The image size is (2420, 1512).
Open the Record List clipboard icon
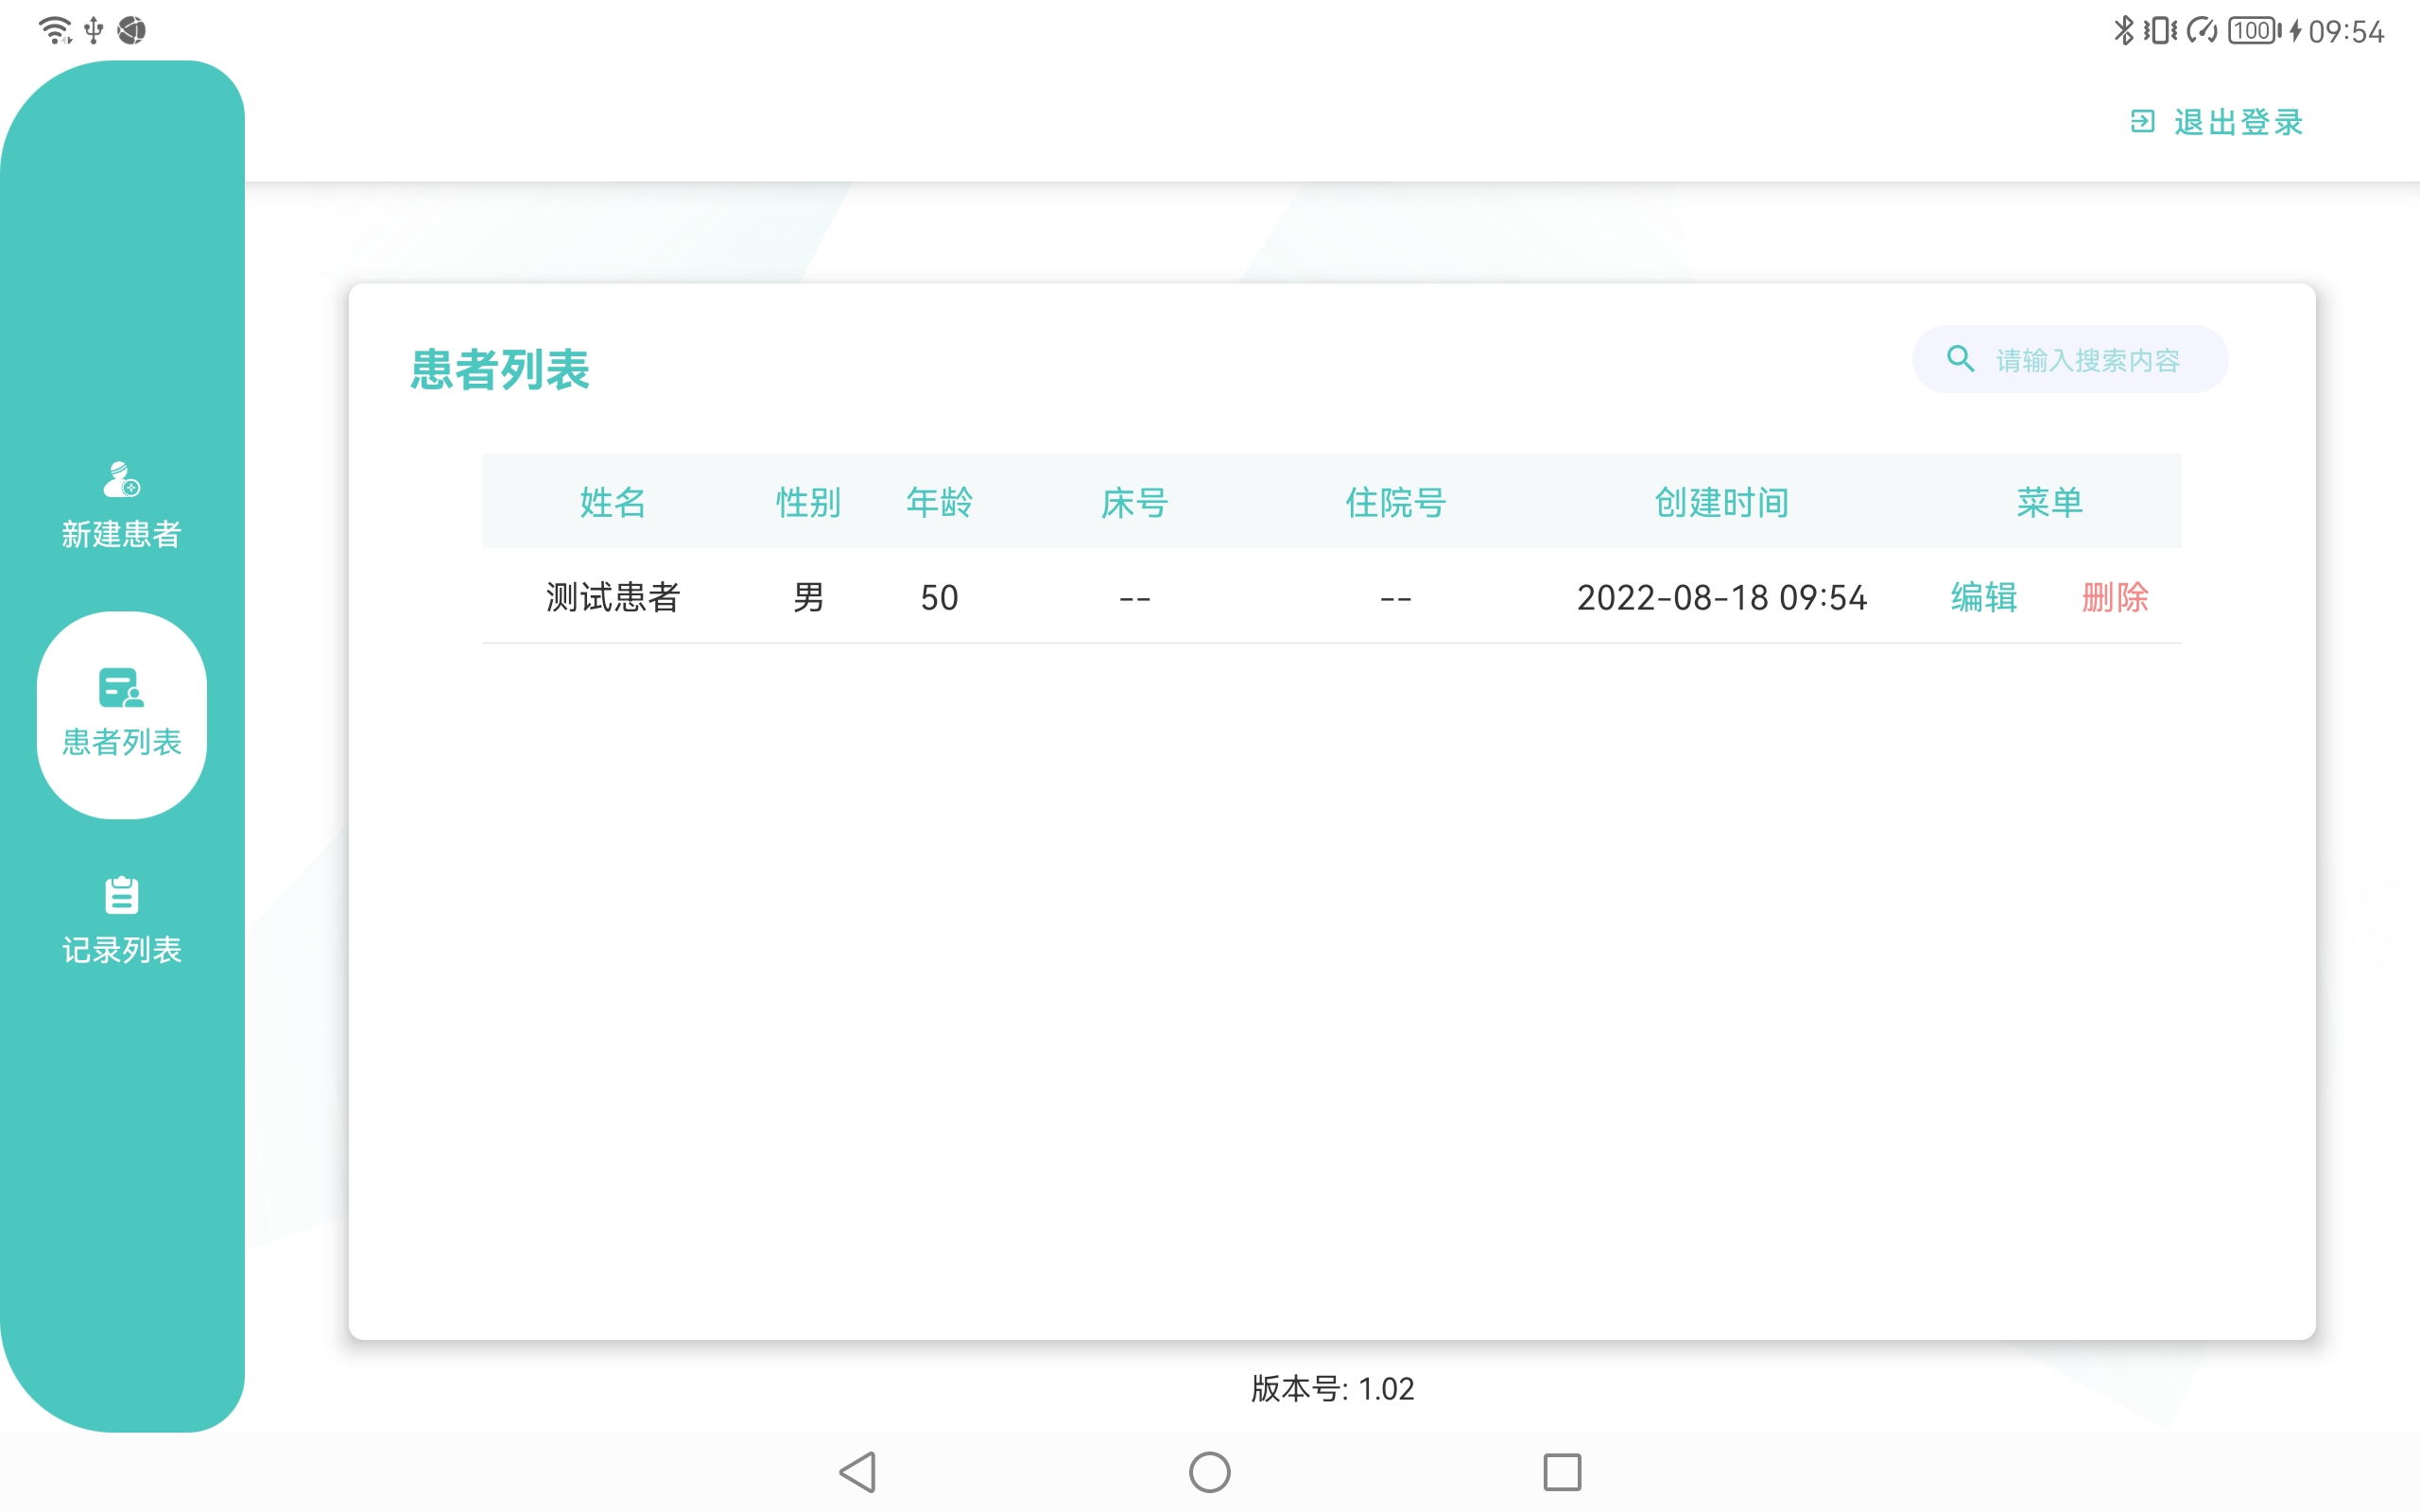pos(122,895)
